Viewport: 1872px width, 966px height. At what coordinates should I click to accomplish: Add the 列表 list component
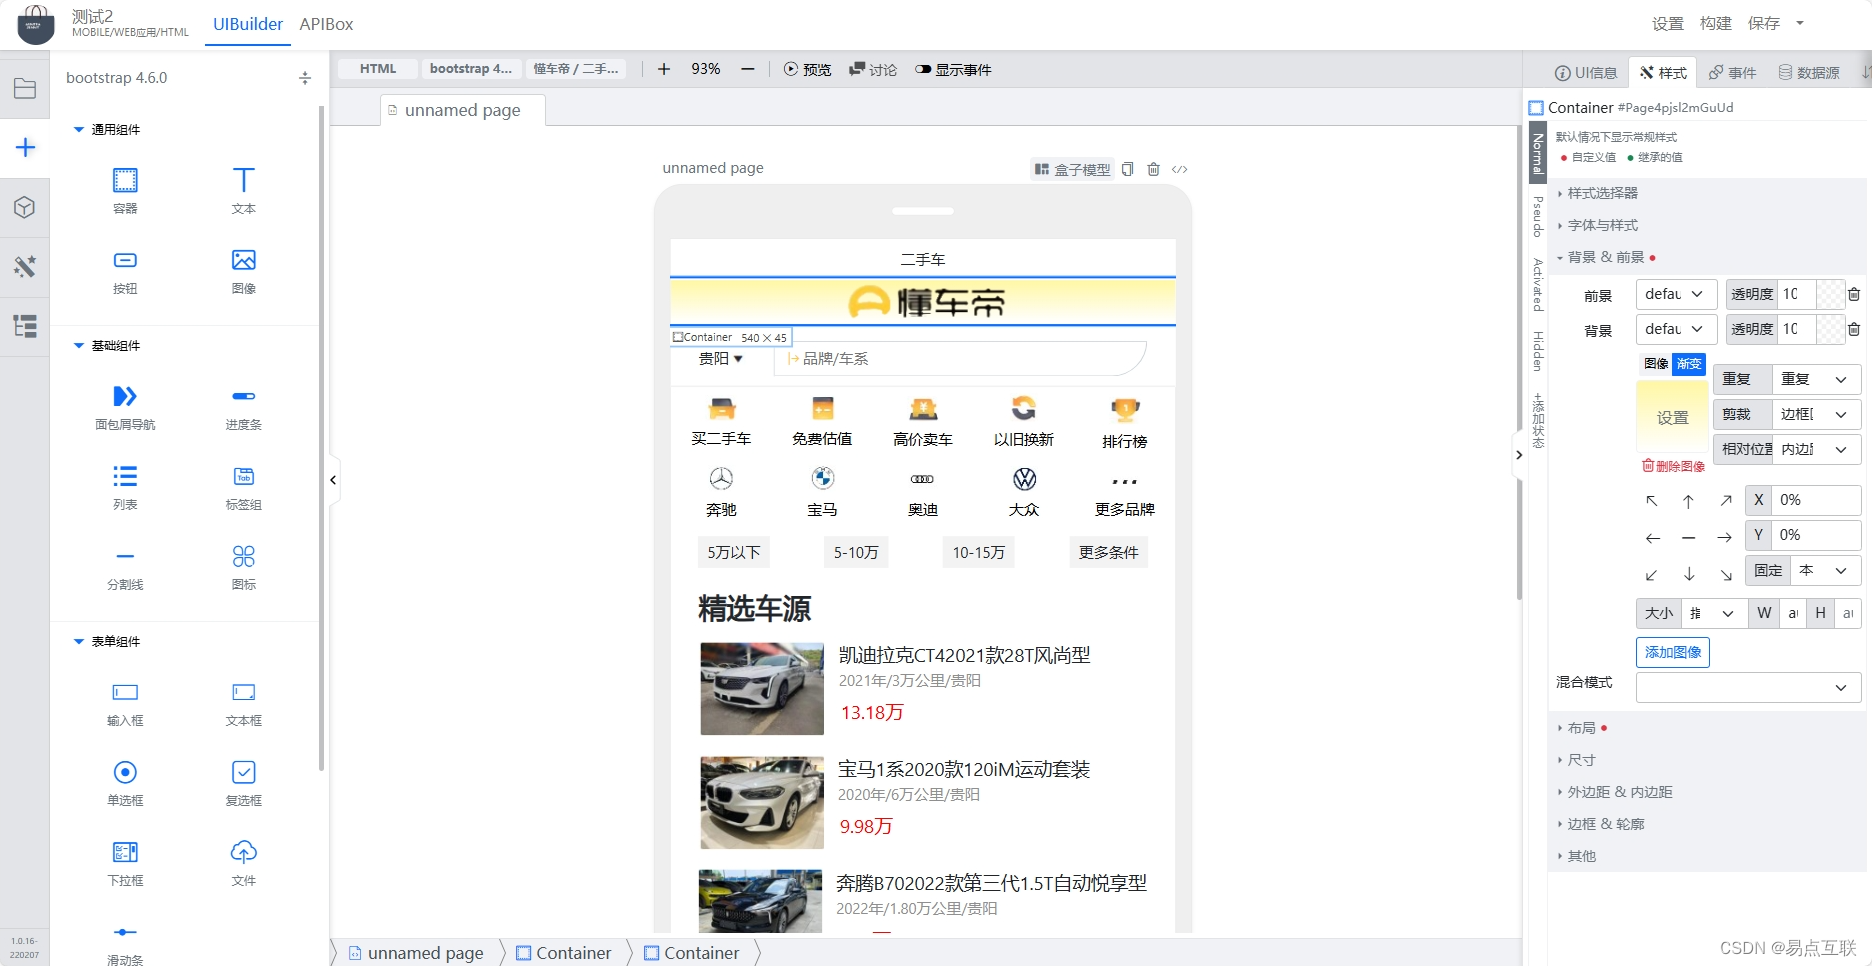pos(125,487)
